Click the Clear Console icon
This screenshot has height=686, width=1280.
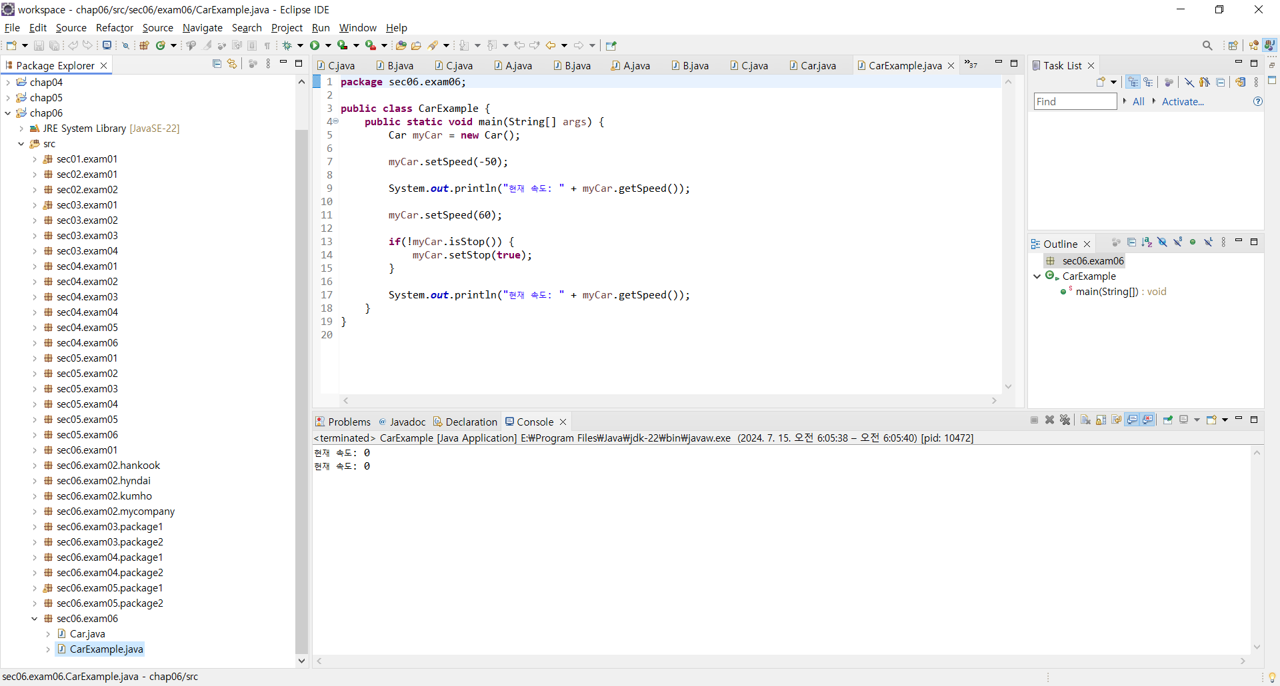(x=1085, y=420)
